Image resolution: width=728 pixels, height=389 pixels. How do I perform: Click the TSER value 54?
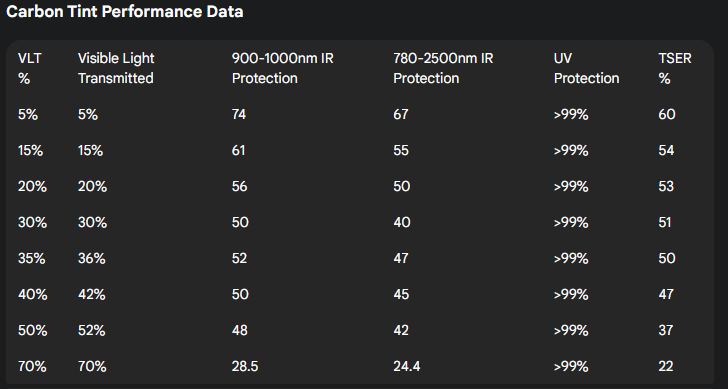click(666, 150)
